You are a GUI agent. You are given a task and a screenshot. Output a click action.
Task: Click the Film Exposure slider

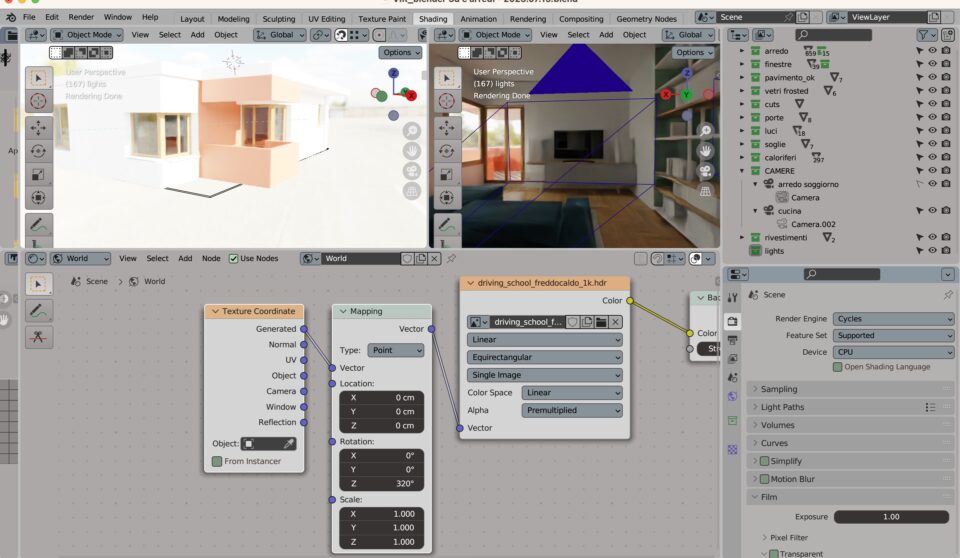click(892, 517)
